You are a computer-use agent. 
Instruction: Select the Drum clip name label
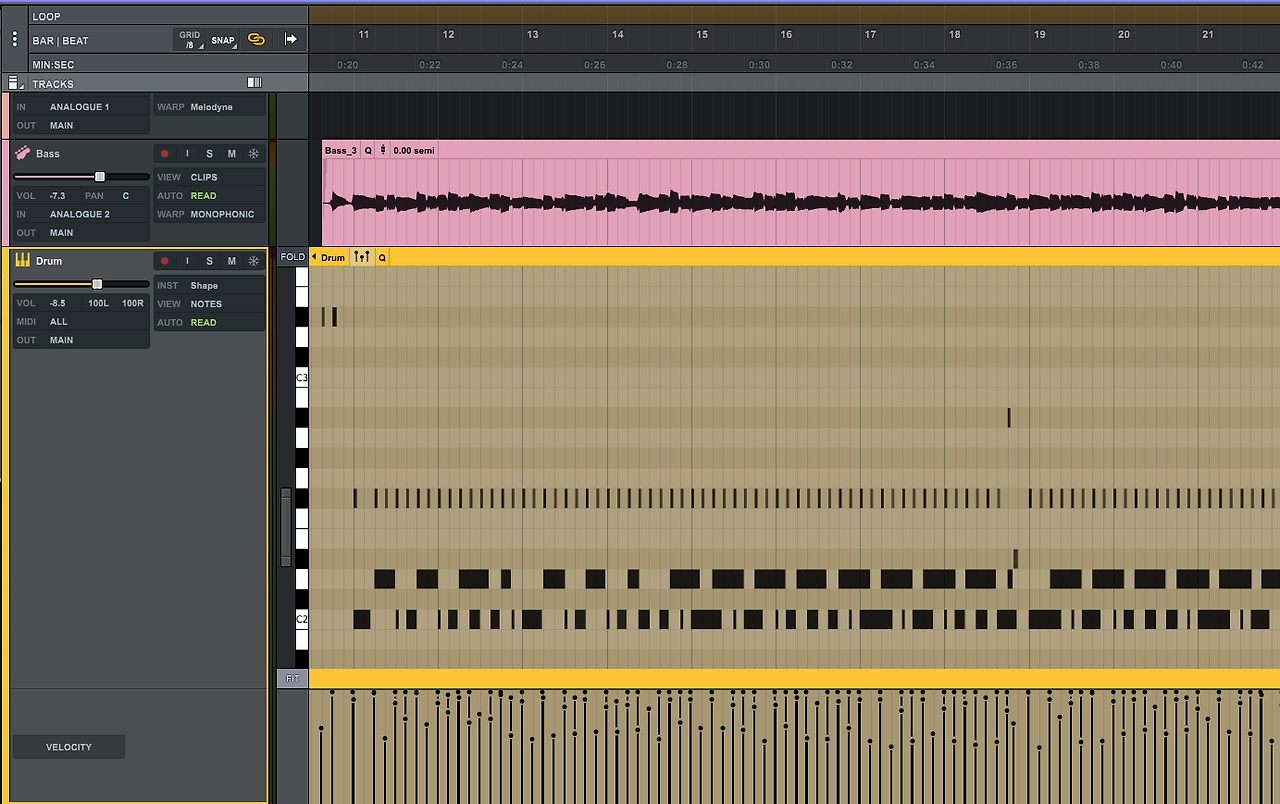tap(333, 258)
